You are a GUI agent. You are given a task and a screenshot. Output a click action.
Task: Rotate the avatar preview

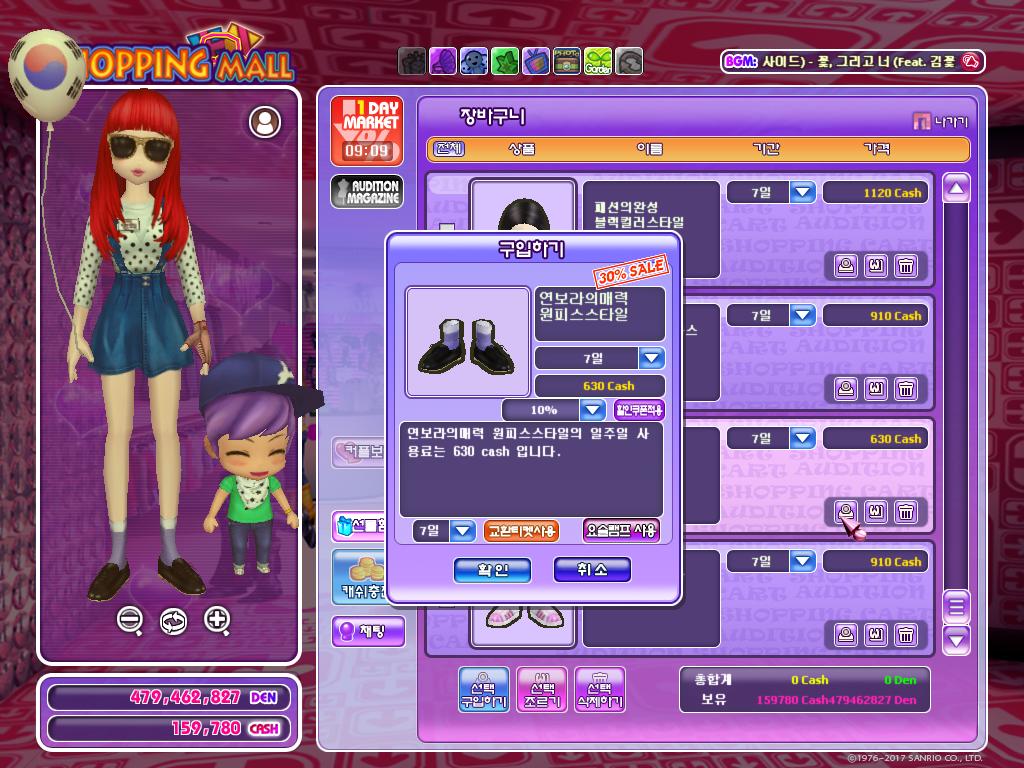[x=173, y=621]
